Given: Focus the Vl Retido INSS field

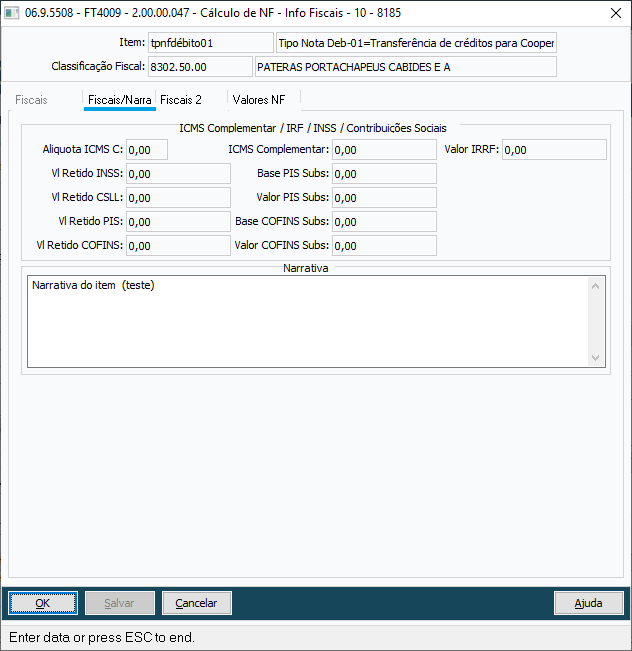Looking at the screenshot, I should click(178, 174).
